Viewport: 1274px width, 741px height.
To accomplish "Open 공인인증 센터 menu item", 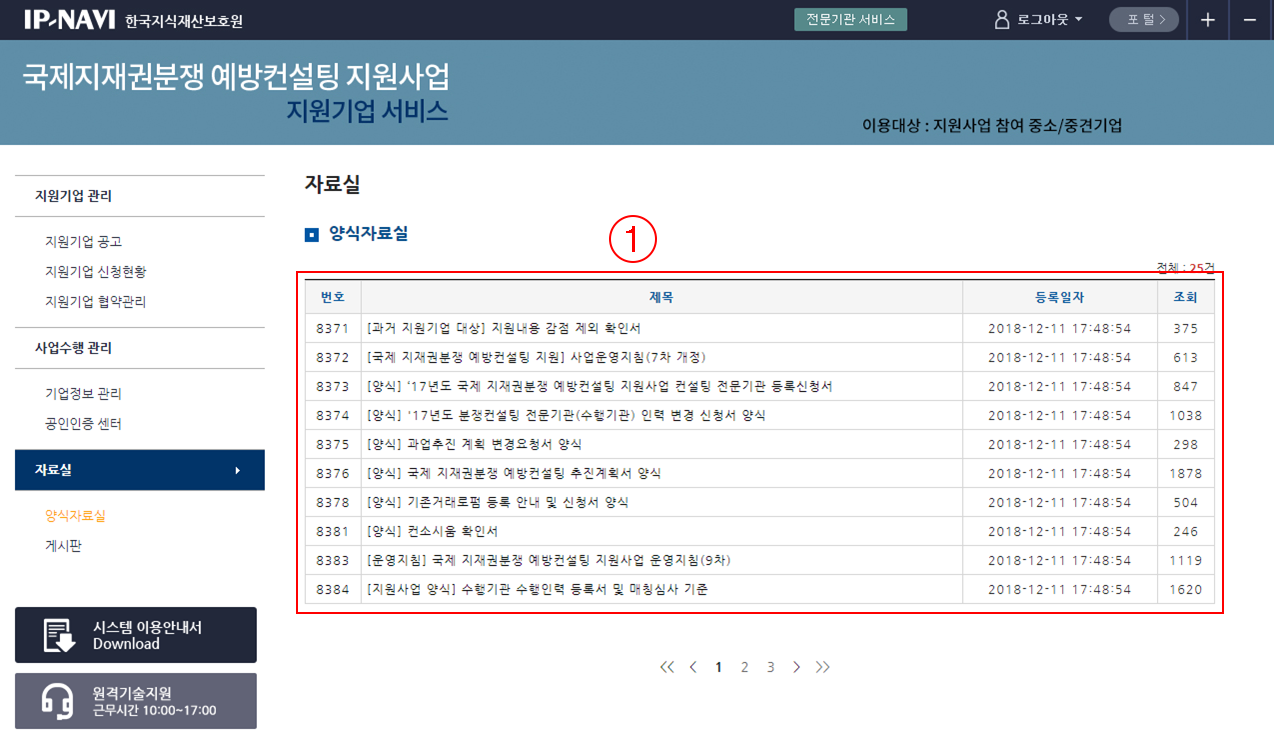I will (x=83, y=424).
